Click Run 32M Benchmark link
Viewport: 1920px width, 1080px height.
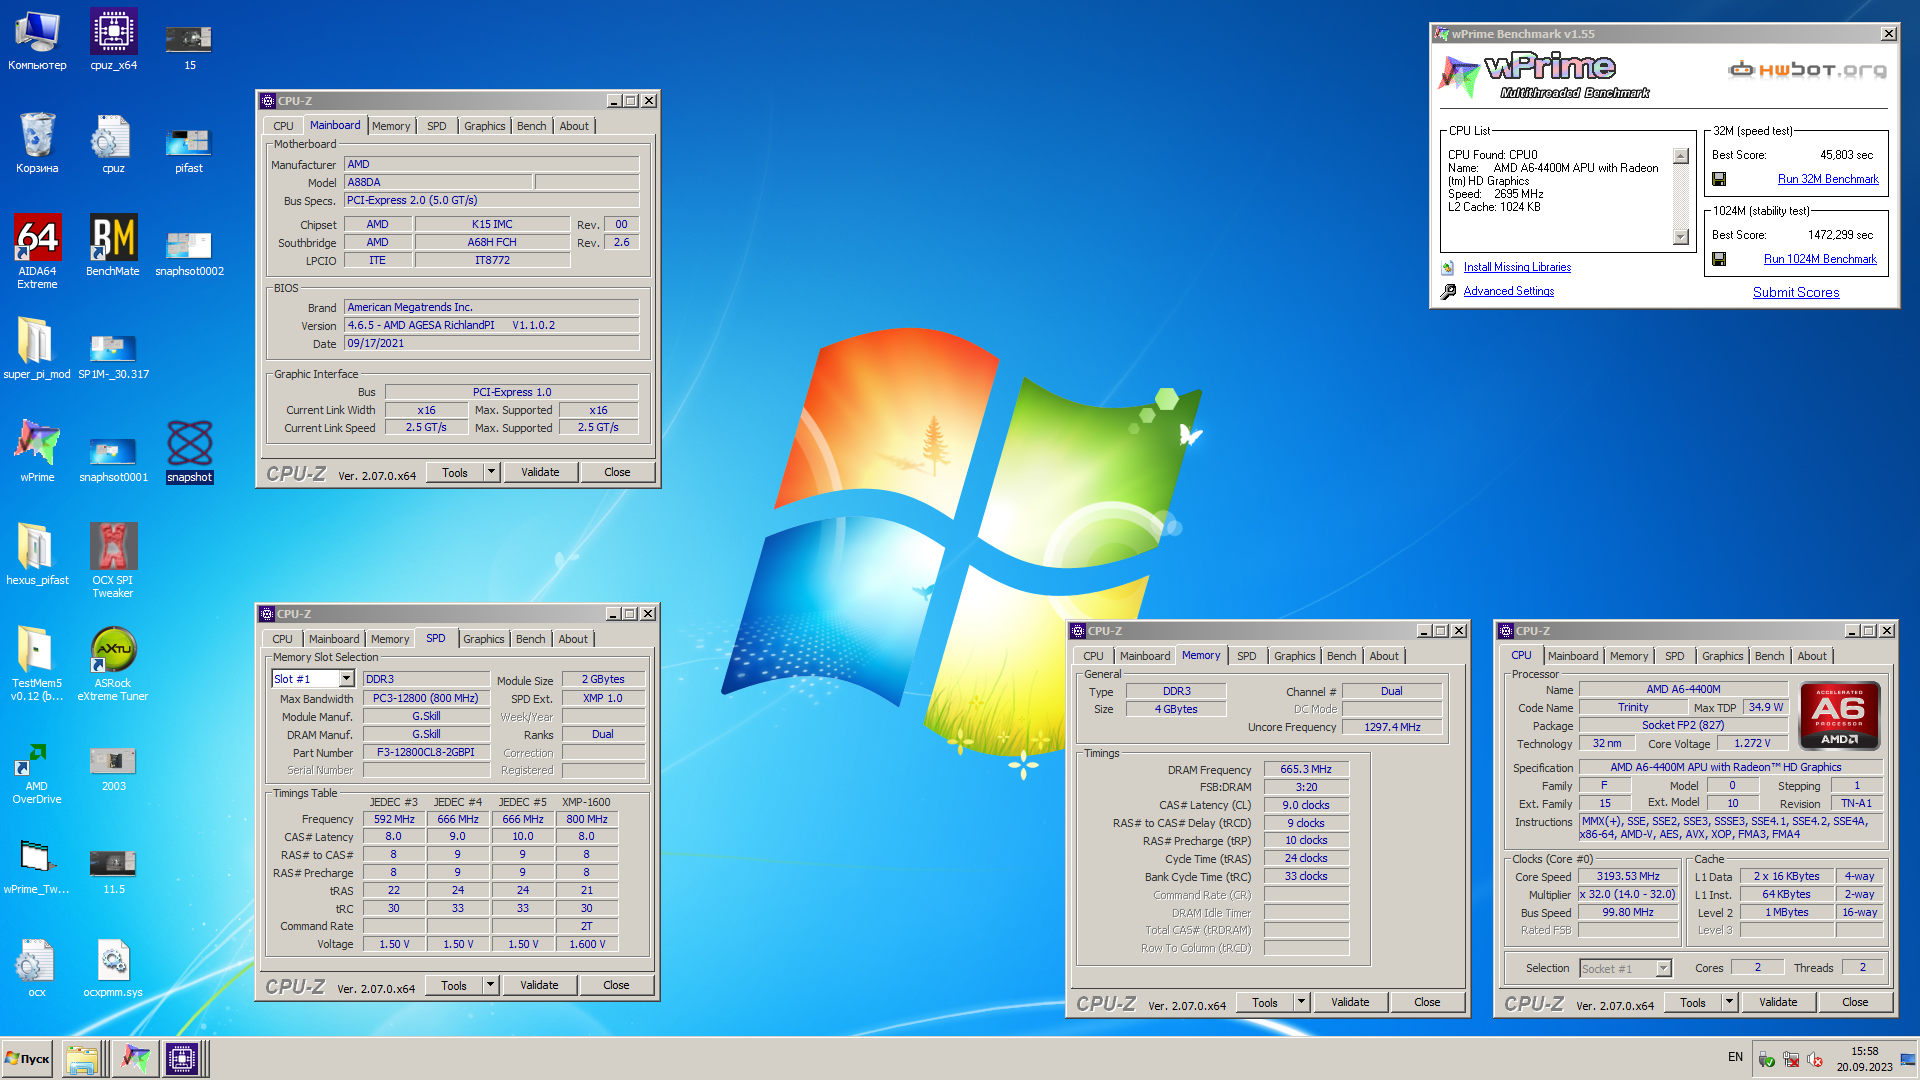click(x=1828, y=179)
